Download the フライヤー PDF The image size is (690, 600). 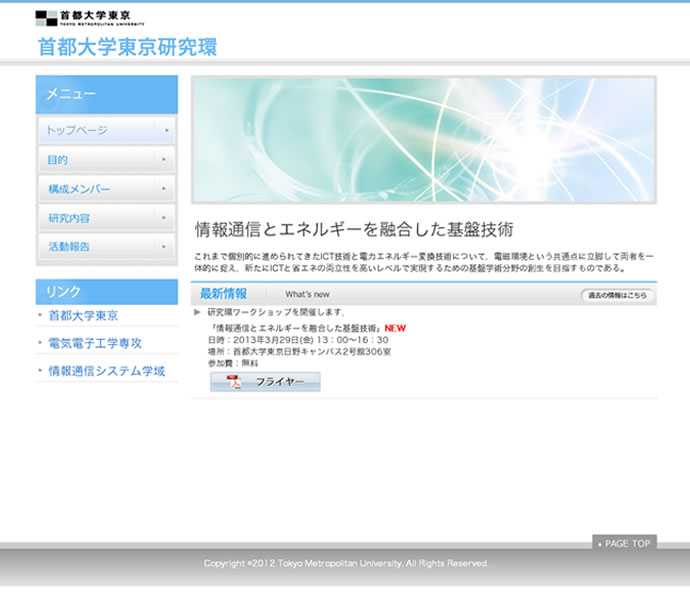pos(265,382)
